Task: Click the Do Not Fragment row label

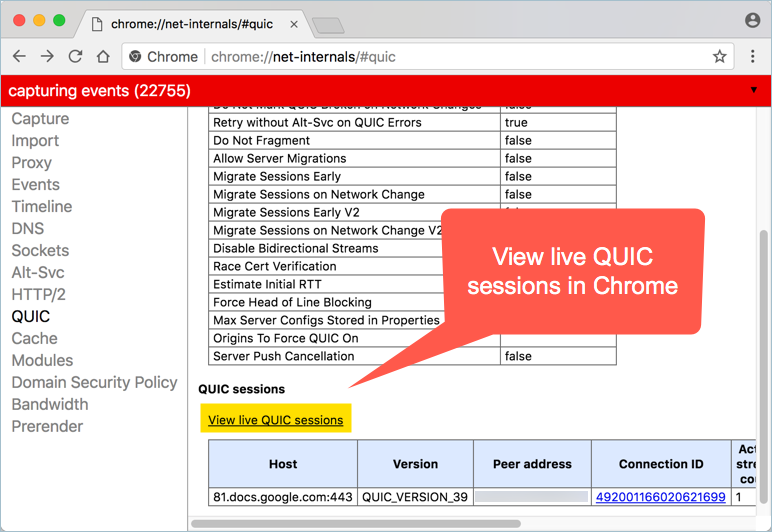Action: (x=261, y=141)
